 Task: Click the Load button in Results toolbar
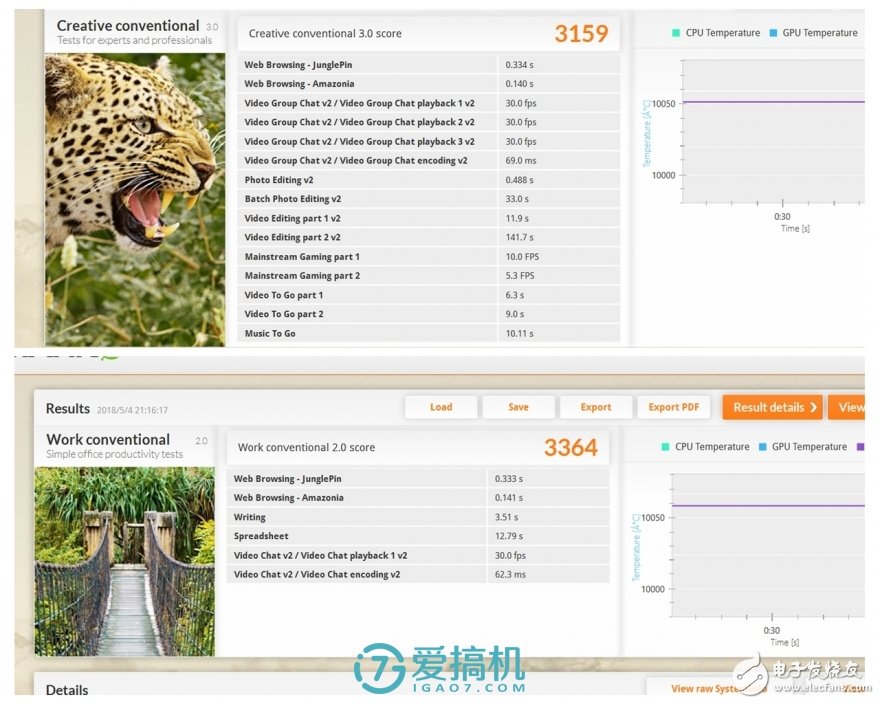pyautogui.click(x=440, y=407)
